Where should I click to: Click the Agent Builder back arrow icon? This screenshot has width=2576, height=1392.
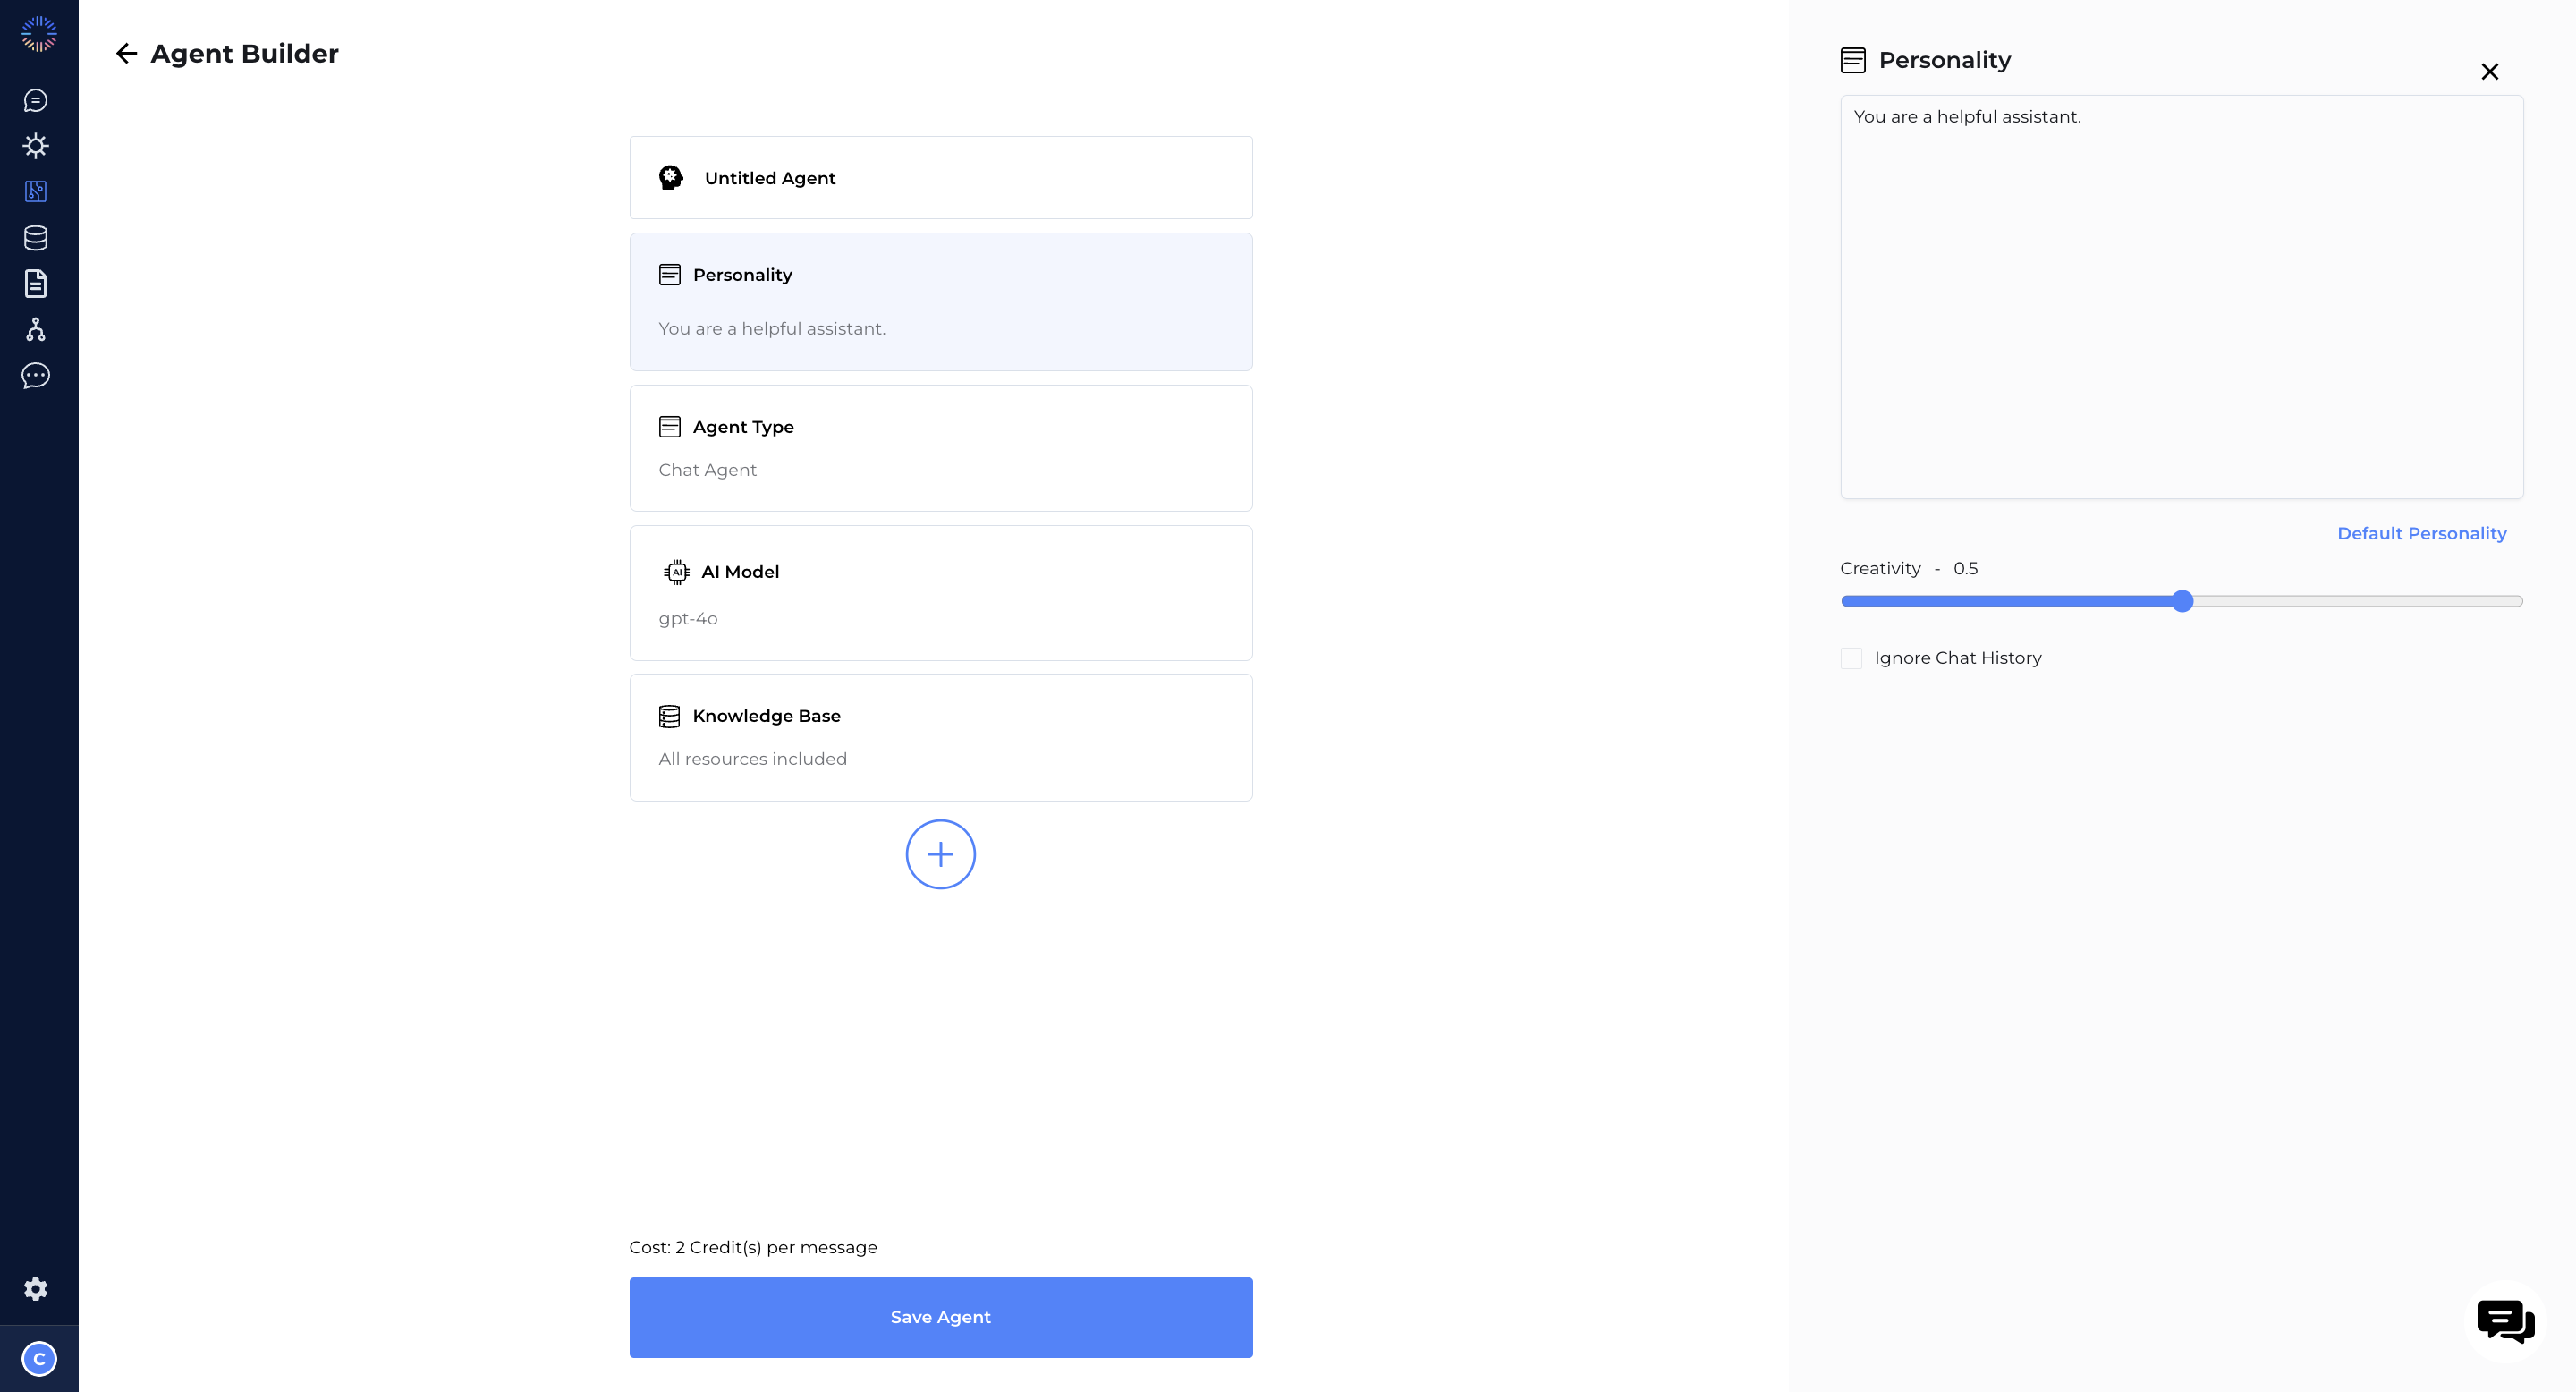click(x=127, y=53)
